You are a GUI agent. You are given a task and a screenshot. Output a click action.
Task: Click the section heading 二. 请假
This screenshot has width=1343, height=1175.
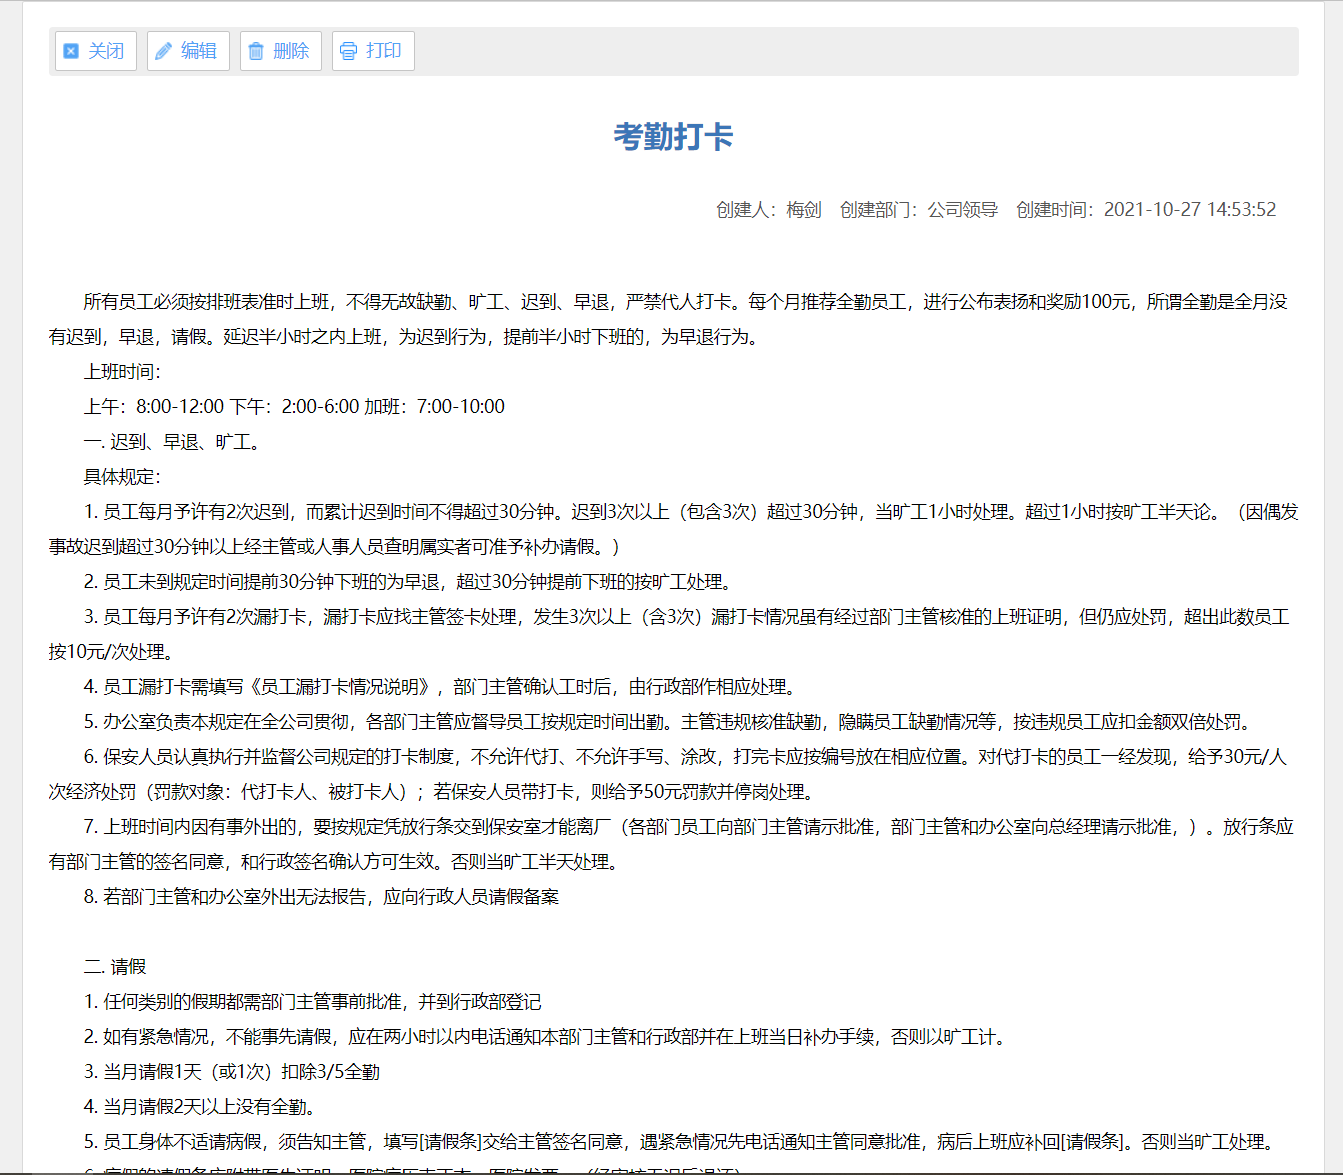[x=115, y=967]
